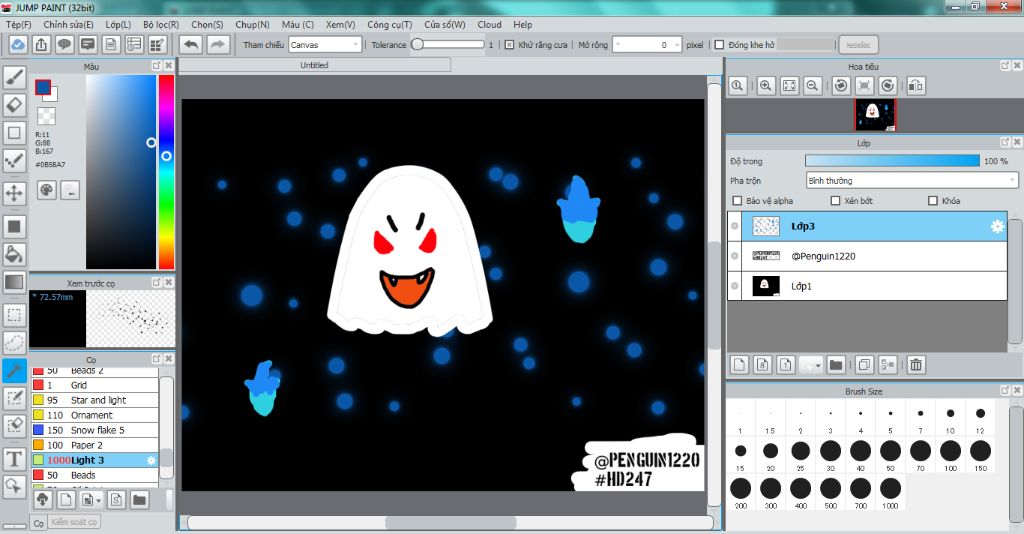
Task: Select the Select Pen tool
Action: coord(14,398)
